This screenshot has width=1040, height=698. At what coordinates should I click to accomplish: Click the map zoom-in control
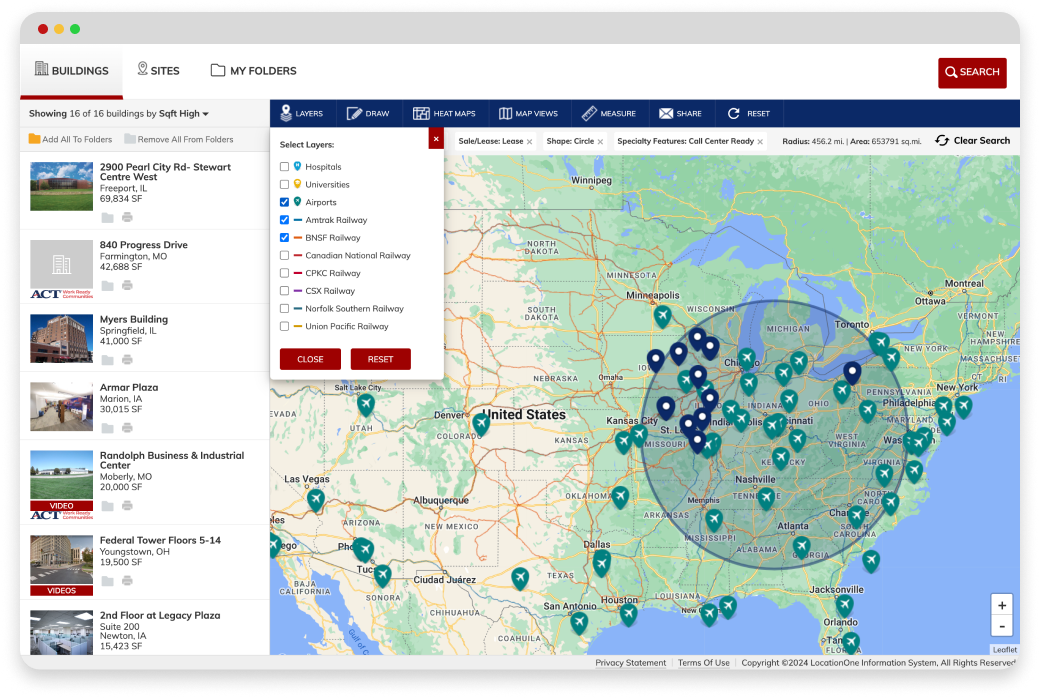(1002, 604)
